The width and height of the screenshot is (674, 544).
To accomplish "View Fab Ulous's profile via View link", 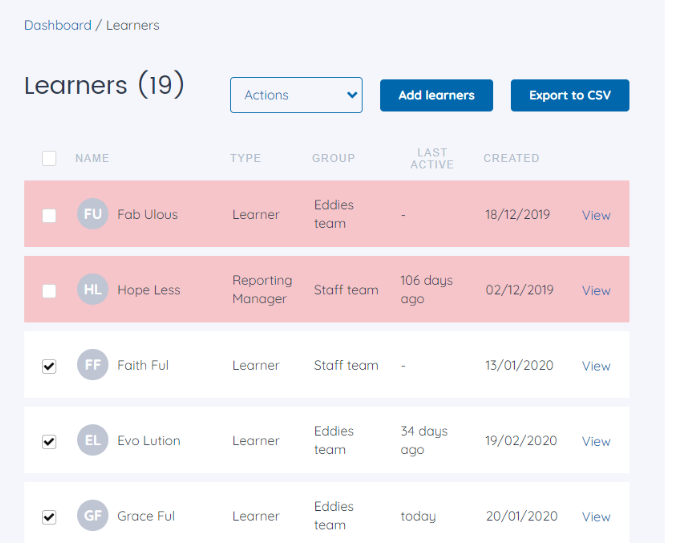I will tap(596, 215).
